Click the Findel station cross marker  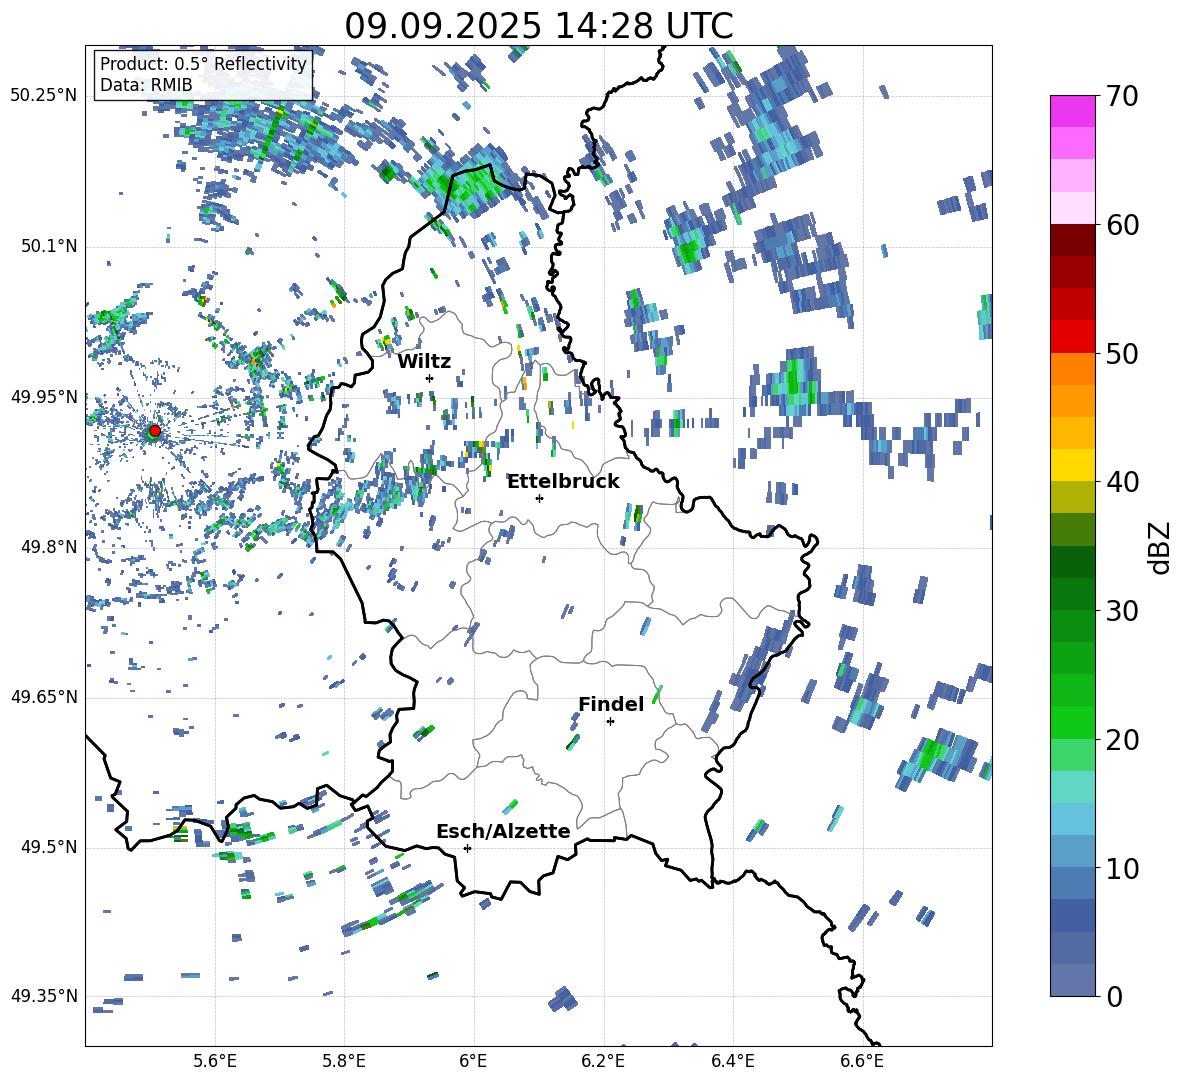click(x=610, y=722)
